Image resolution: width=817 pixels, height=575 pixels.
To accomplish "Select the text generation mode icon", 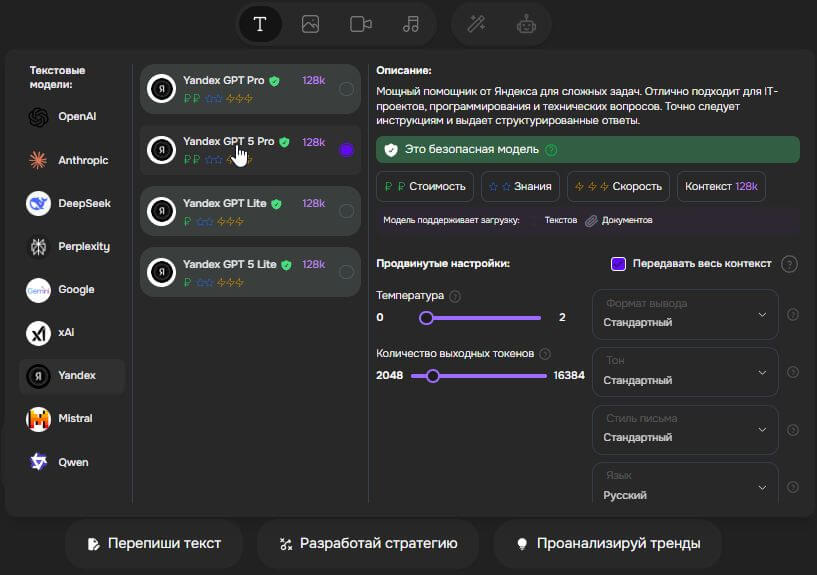I will point(260,24).
